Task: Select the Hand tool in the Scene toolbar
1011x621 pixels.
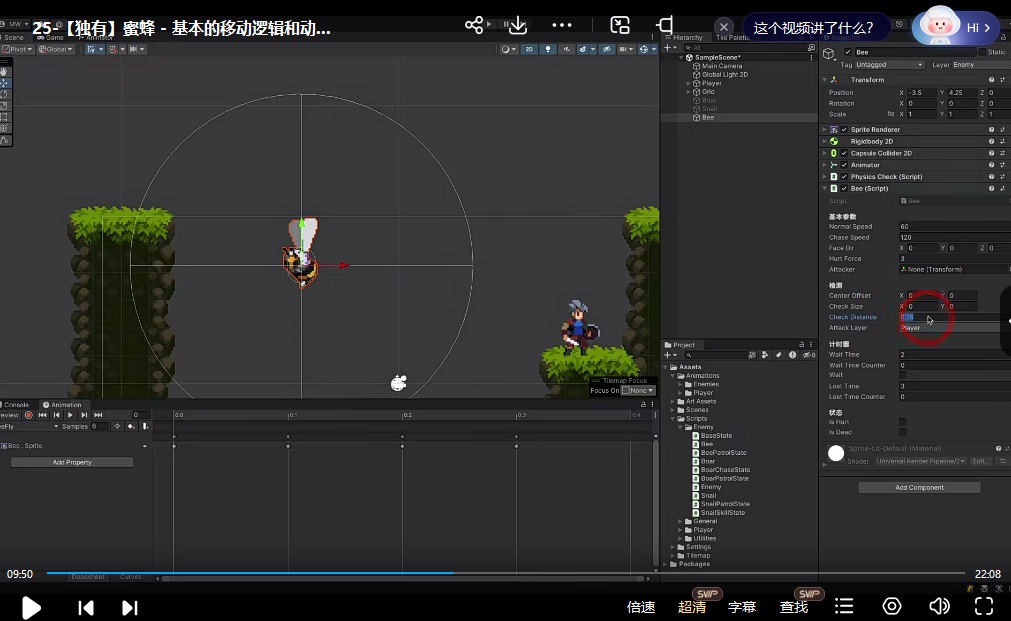Action: coord(6,71)
